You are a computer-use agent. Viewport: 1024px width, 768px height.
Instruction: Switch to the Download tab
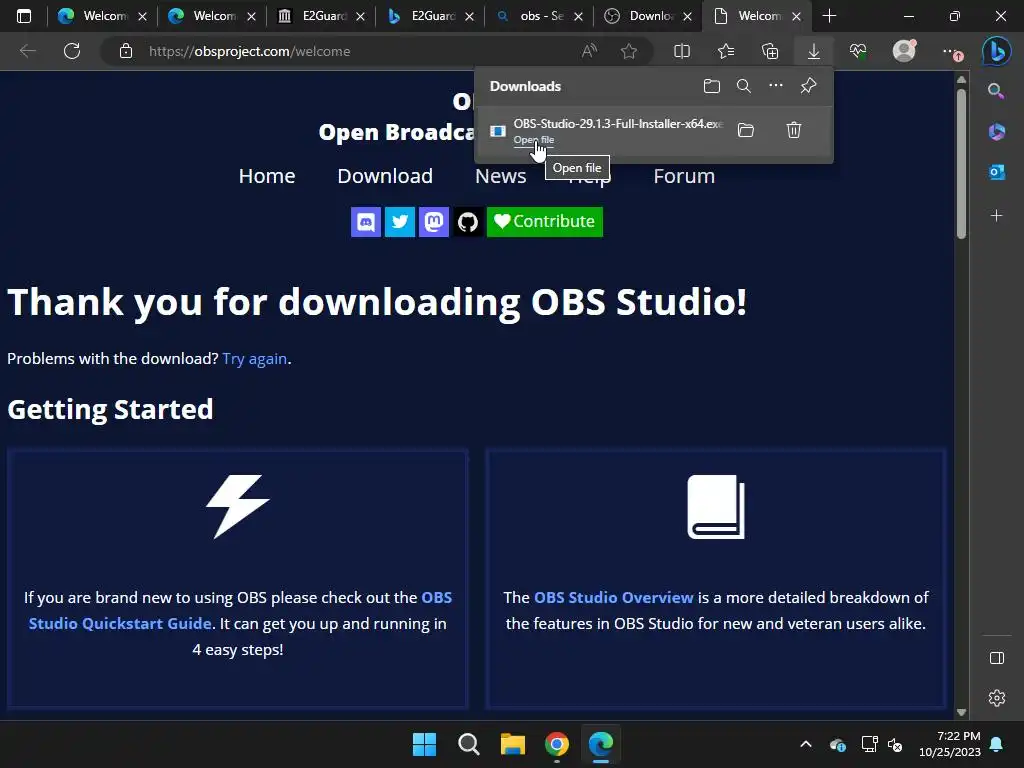[648, 16]
